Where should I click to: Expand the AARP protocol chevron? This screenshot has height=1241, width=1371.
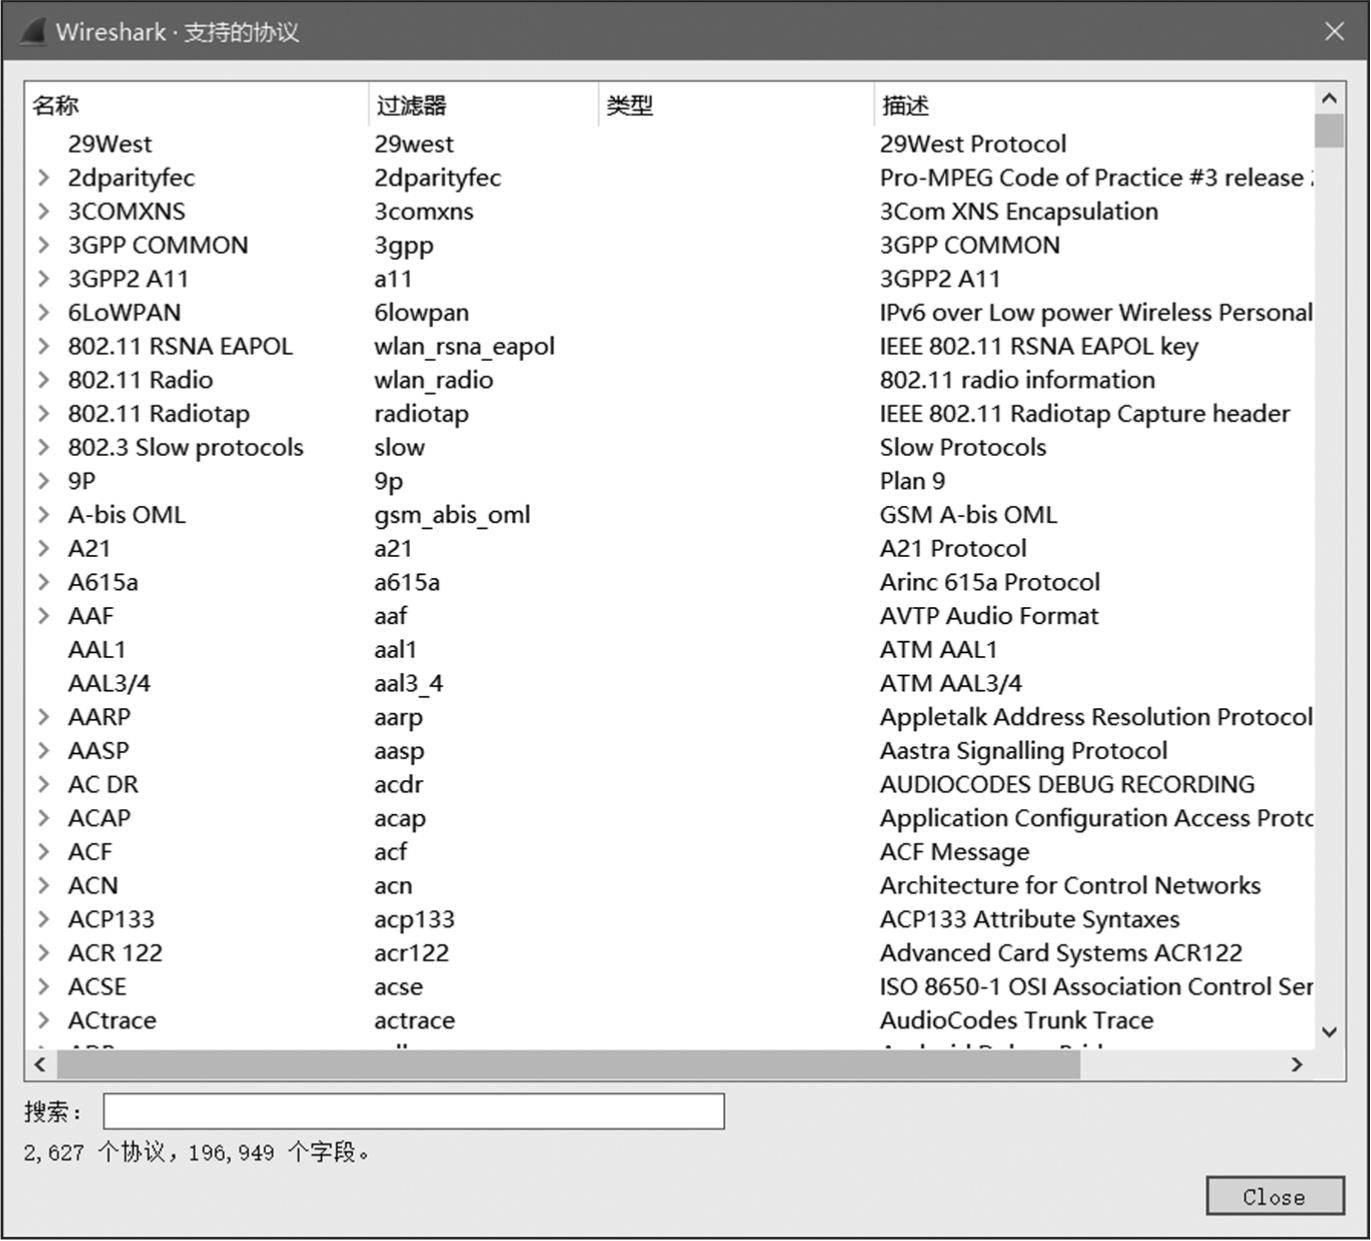point(43,717)
